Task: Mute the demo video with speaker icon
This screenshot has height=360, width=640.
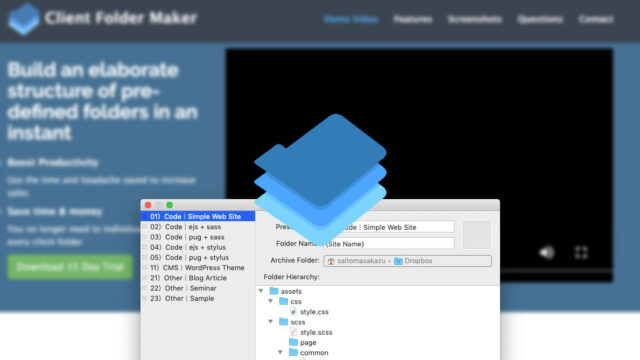Action: 547,253
